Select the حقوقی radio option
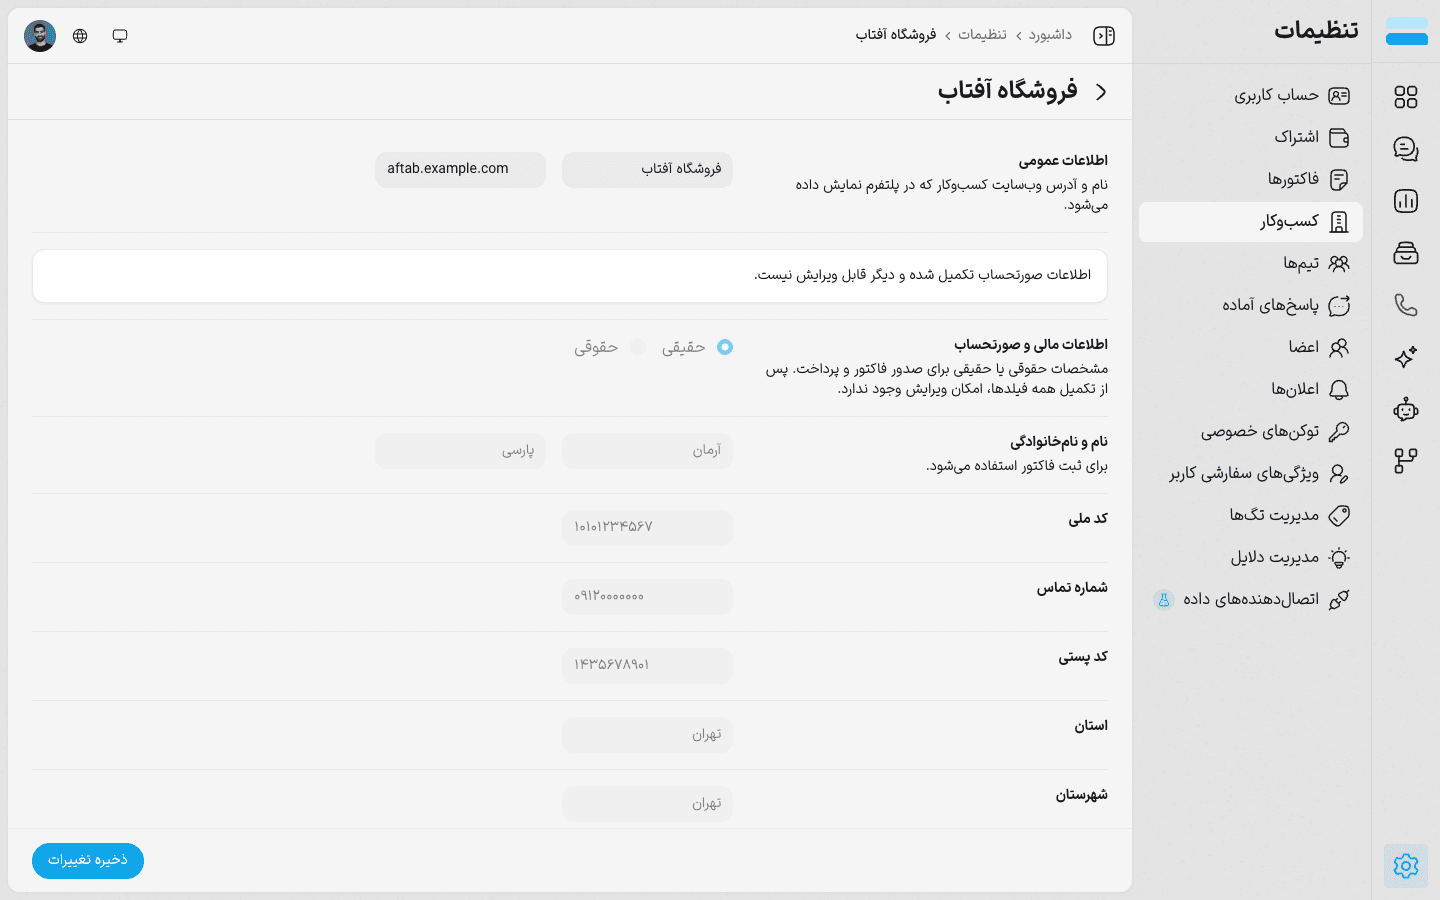This screenshot has width=1440, height=900. coord(637,347)
